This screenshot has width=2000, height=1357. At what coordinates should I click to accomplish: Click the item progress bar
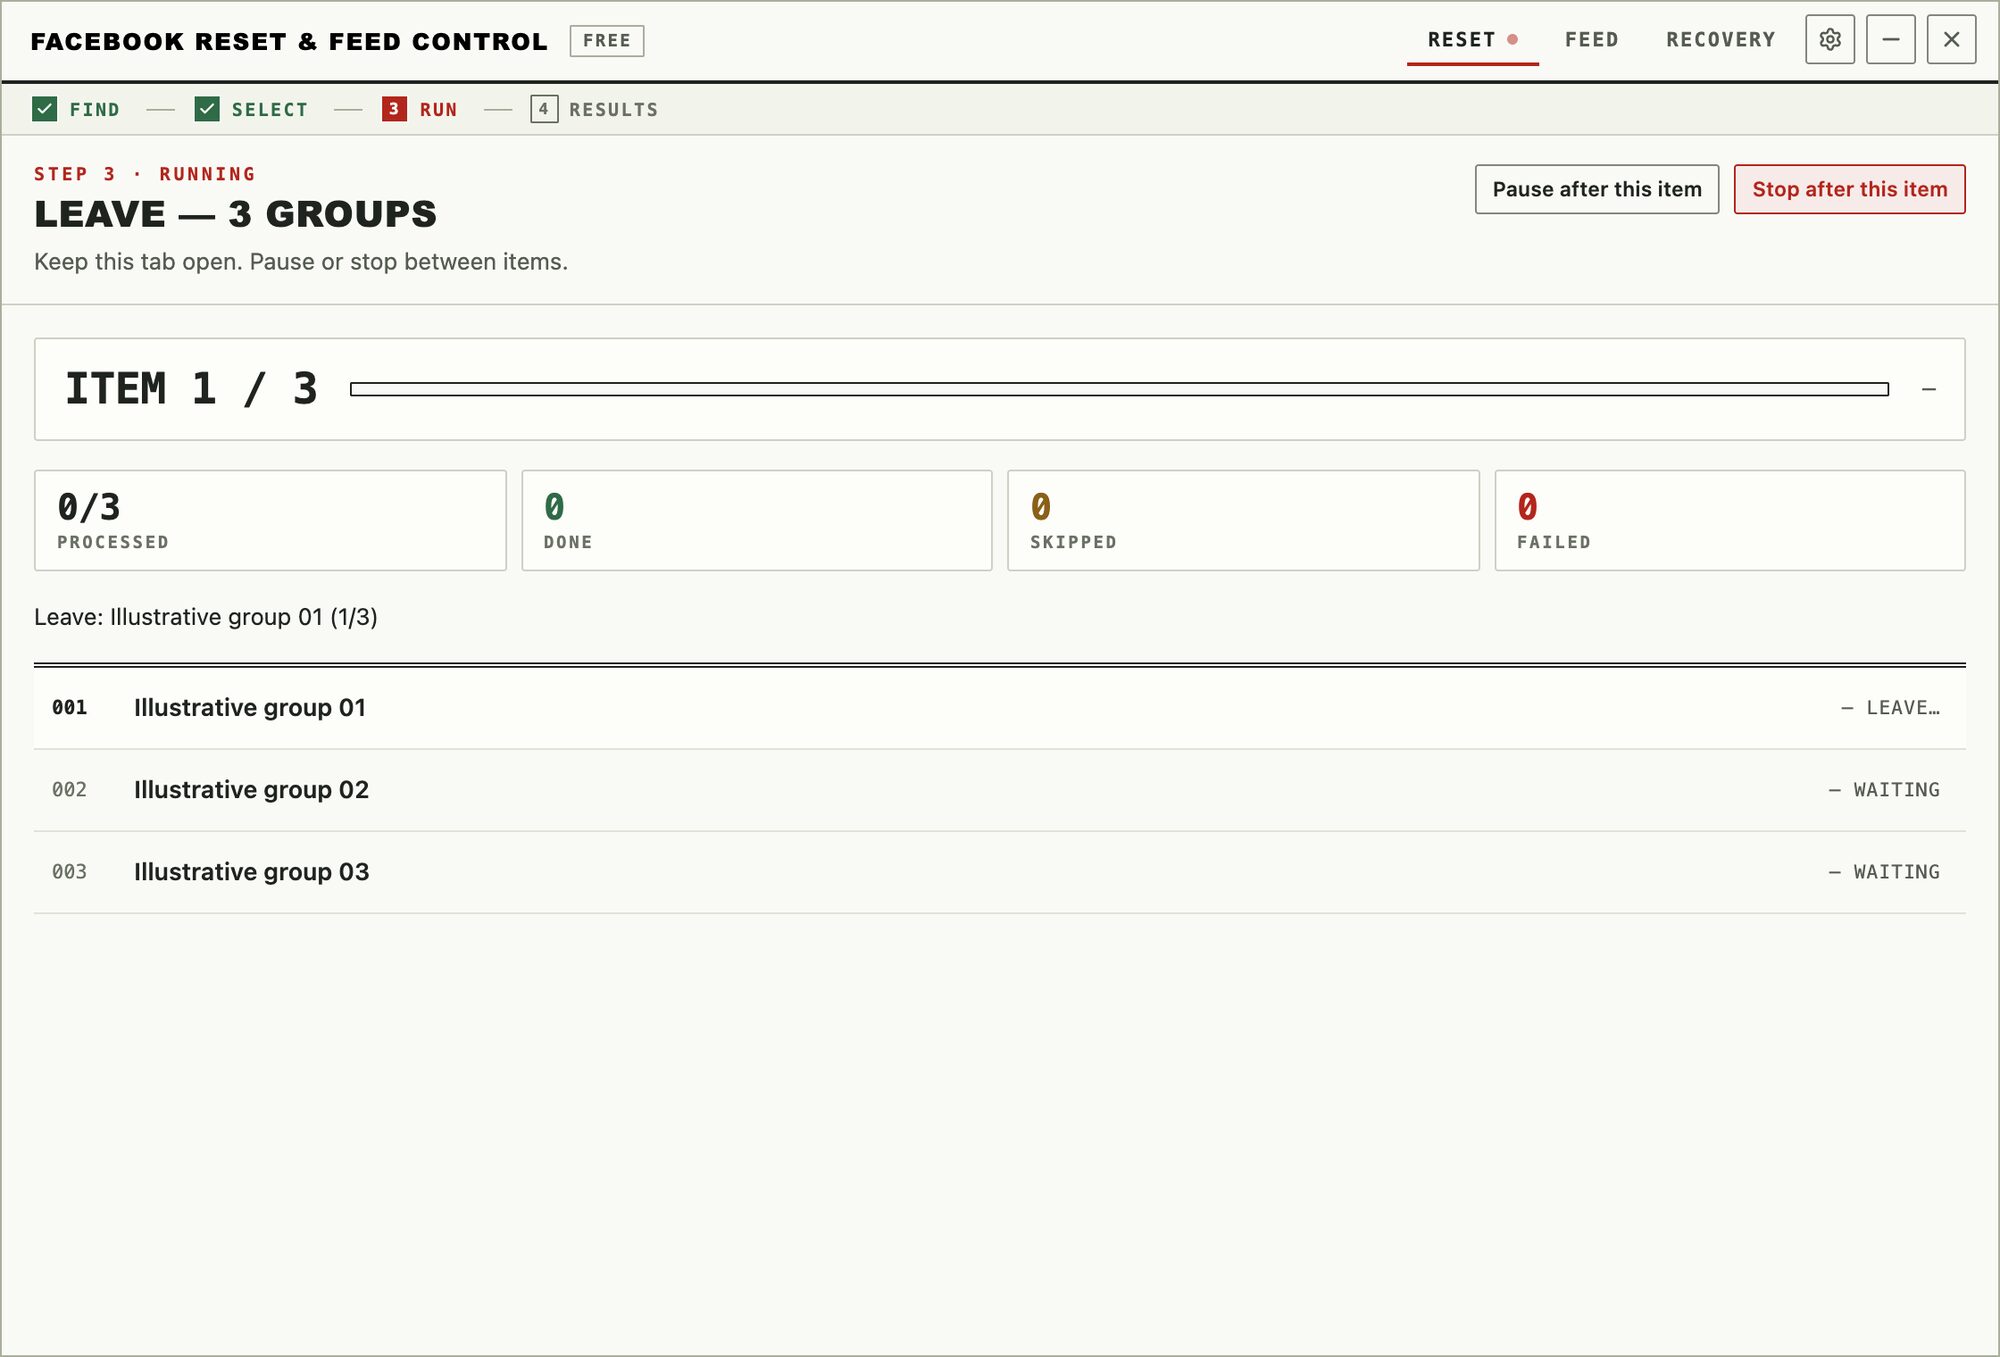(x=1119, y=389)
